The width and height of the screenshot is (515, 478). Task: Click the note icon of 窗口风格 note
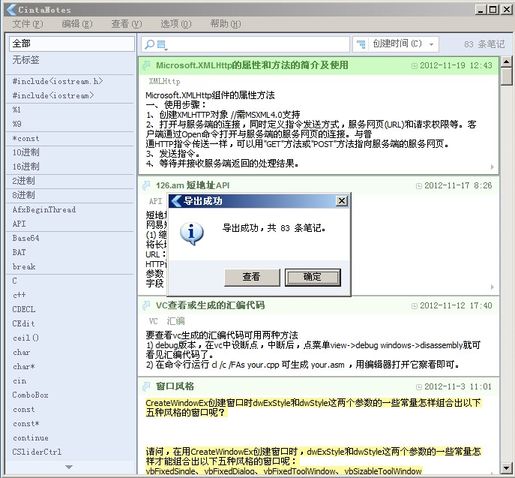pos(146,386)
